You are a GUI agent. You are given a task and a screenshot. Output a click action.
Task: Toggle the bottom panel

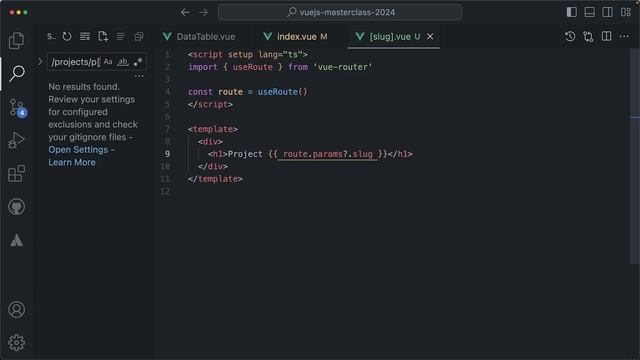(x=589, y=12)
